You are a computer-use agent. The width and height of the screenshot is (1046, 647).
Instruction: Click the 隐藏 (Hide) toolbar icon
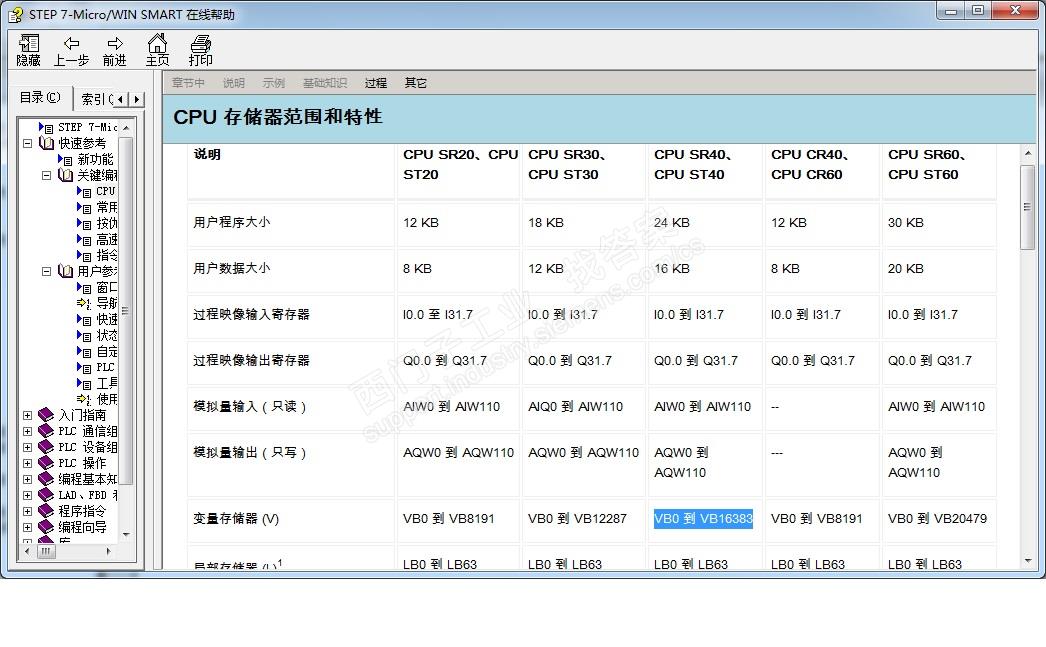pyautogui.click(x=29, y=50)
